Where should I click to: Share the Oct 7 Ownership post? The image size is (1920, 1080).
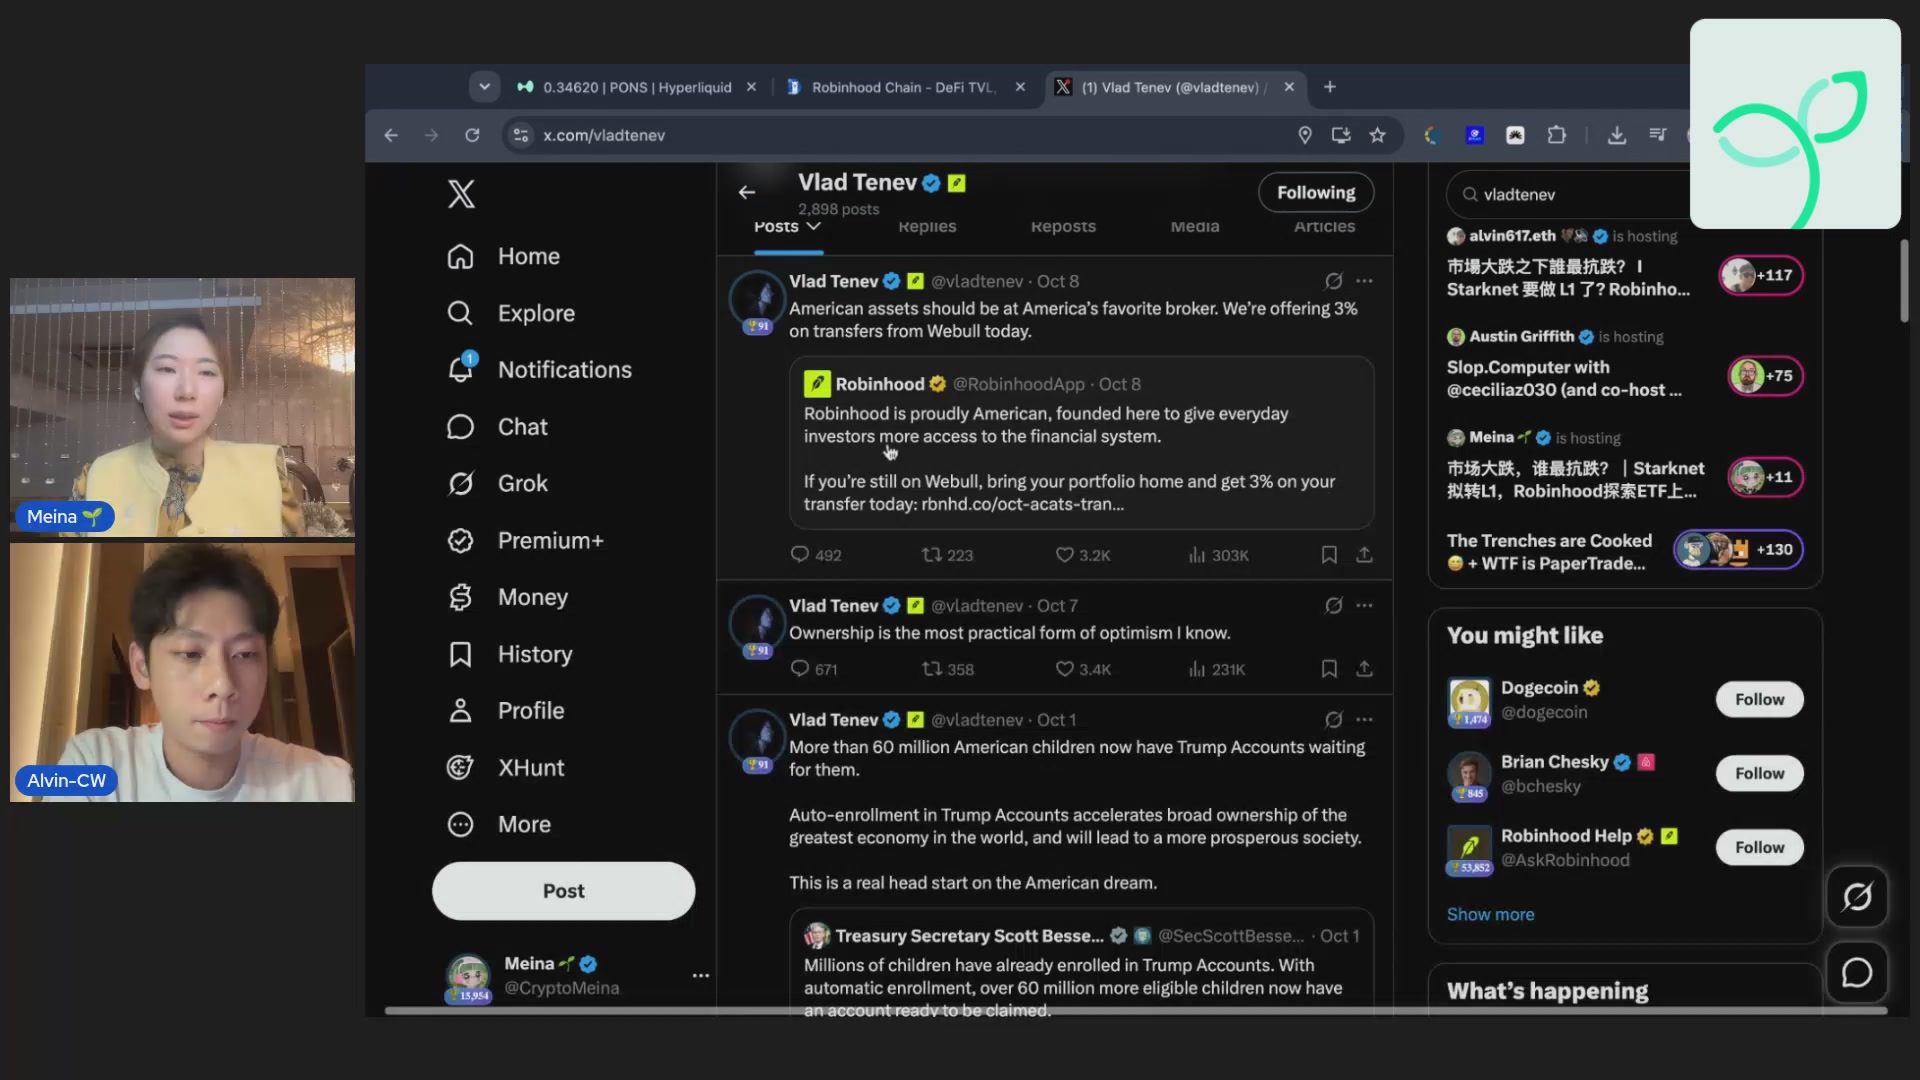click(1364, 668)
